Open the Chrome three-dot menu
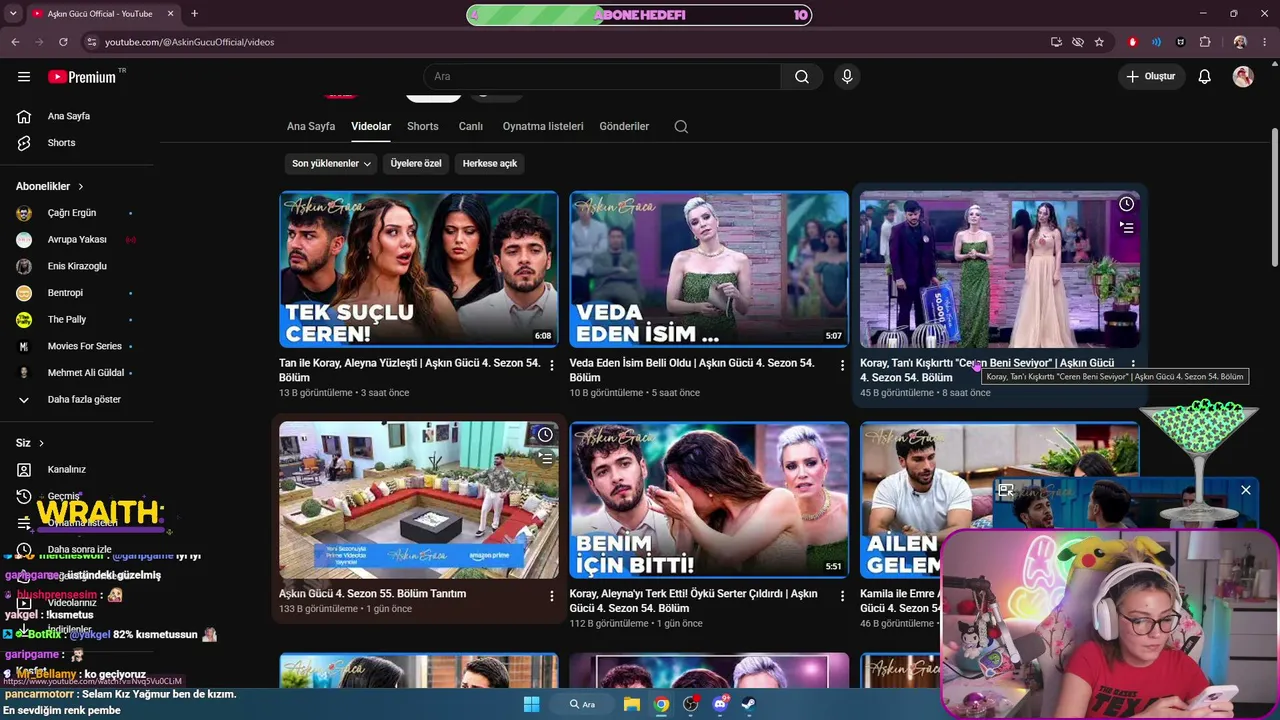 coord(1264,42)
